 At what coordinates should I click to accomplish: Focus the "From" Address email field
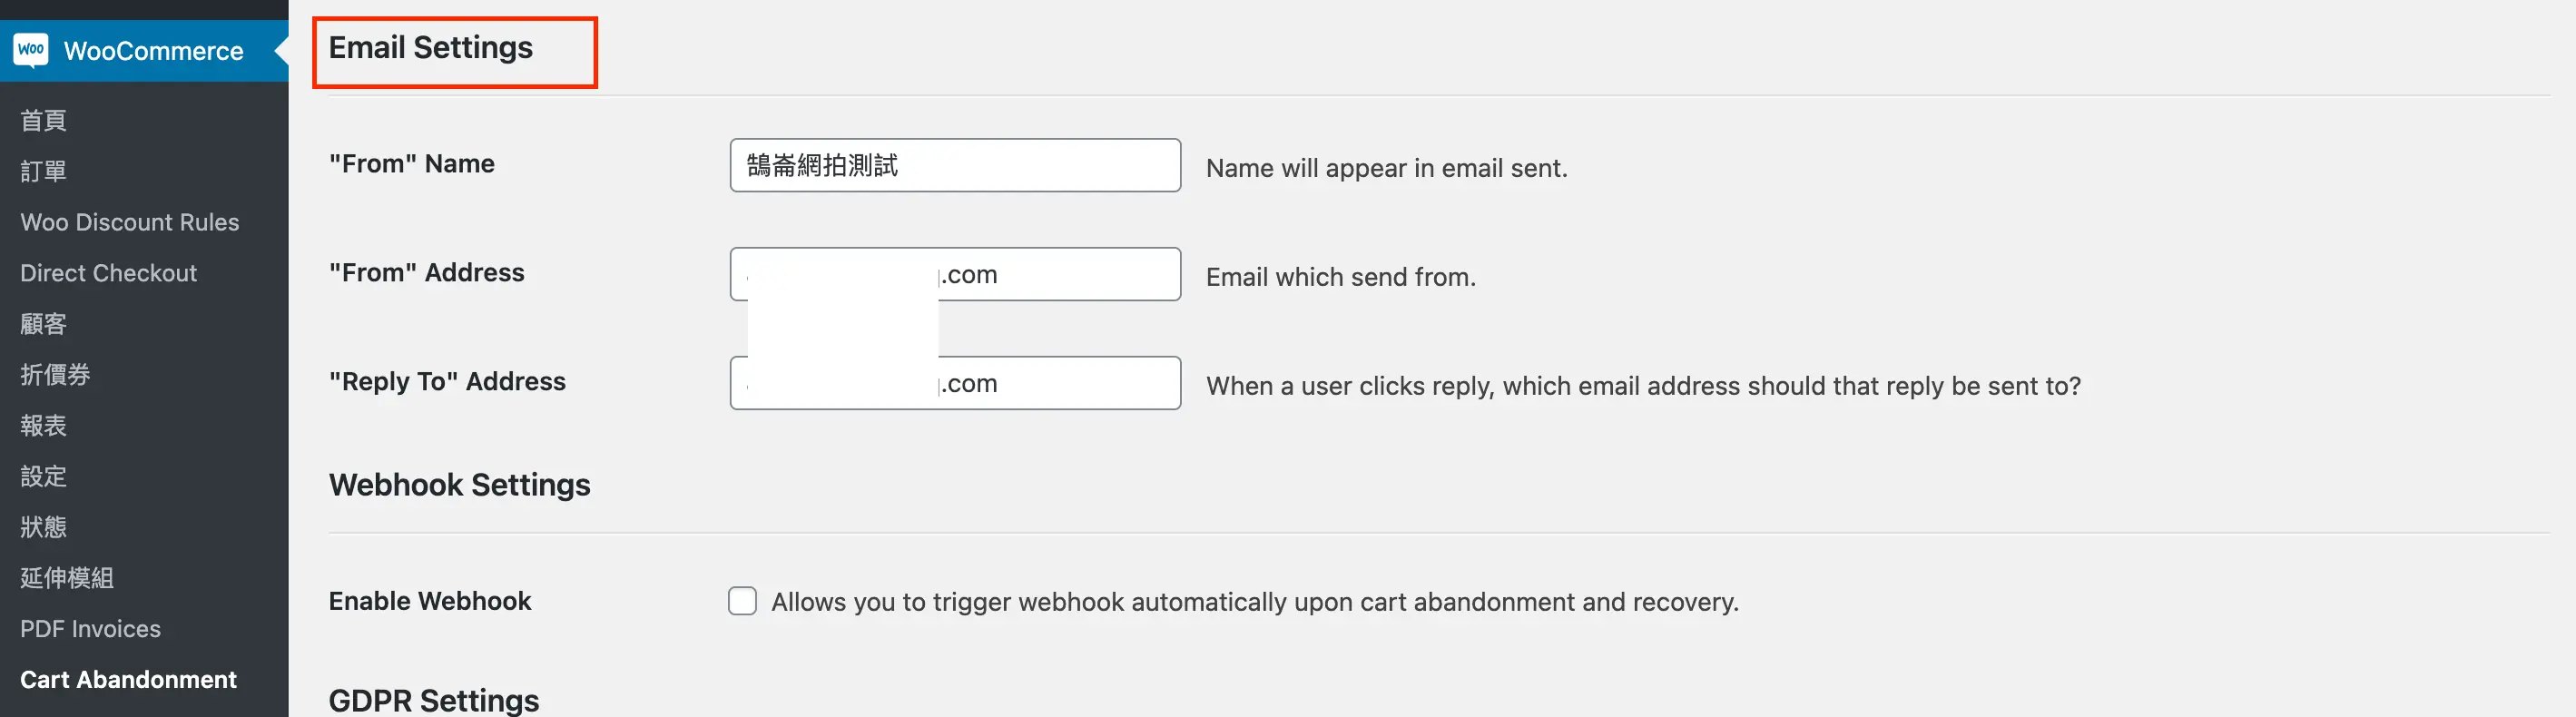point(955,274)
